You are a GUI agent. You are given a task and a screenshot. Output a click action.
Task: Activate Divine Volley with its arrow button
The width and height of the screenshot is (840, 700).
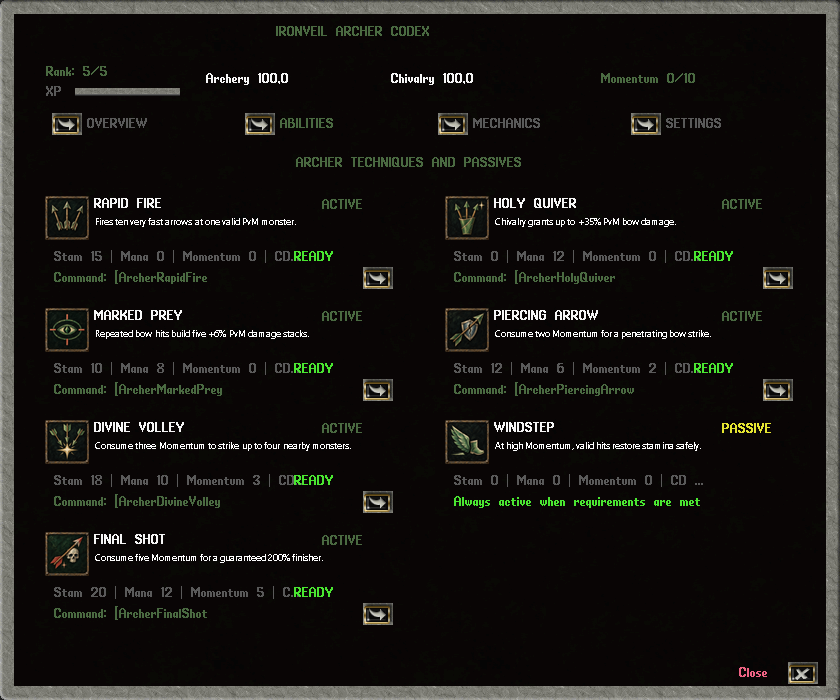tap(378, 502)
